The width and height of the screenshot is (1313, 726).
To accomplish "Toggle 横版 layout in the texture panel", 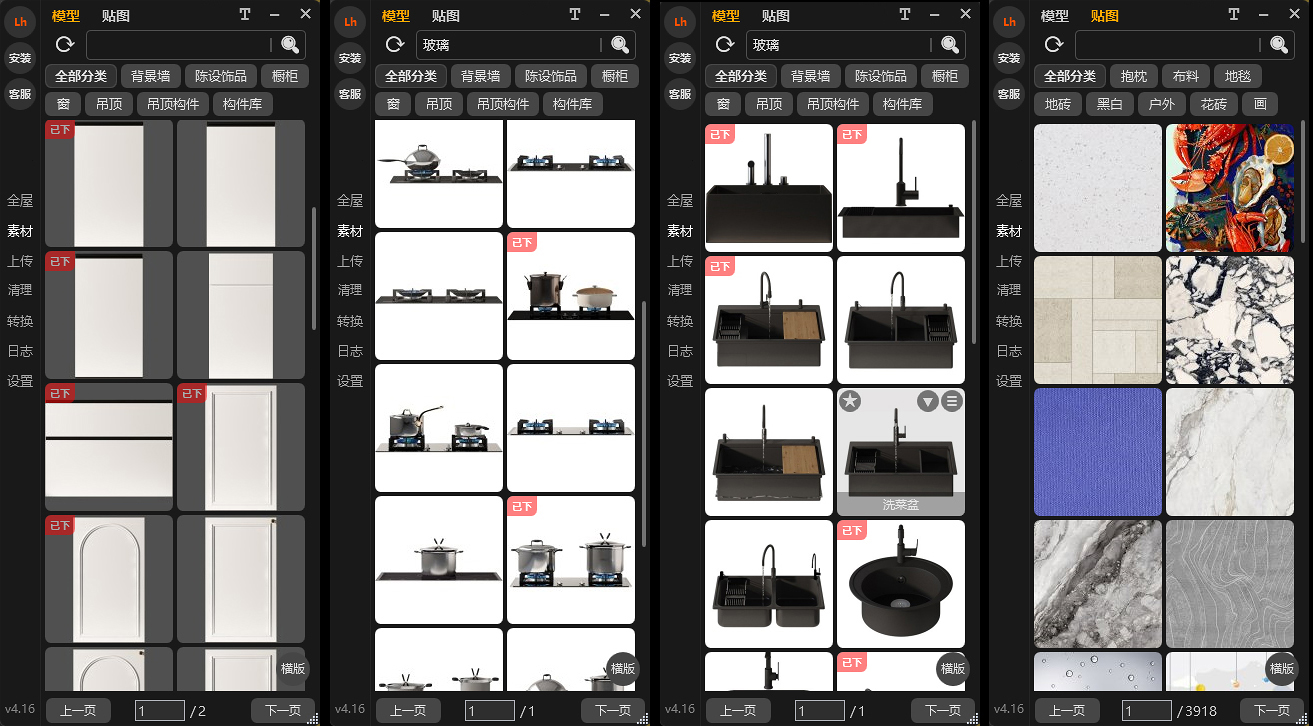I will click(x=1282, y=669).
